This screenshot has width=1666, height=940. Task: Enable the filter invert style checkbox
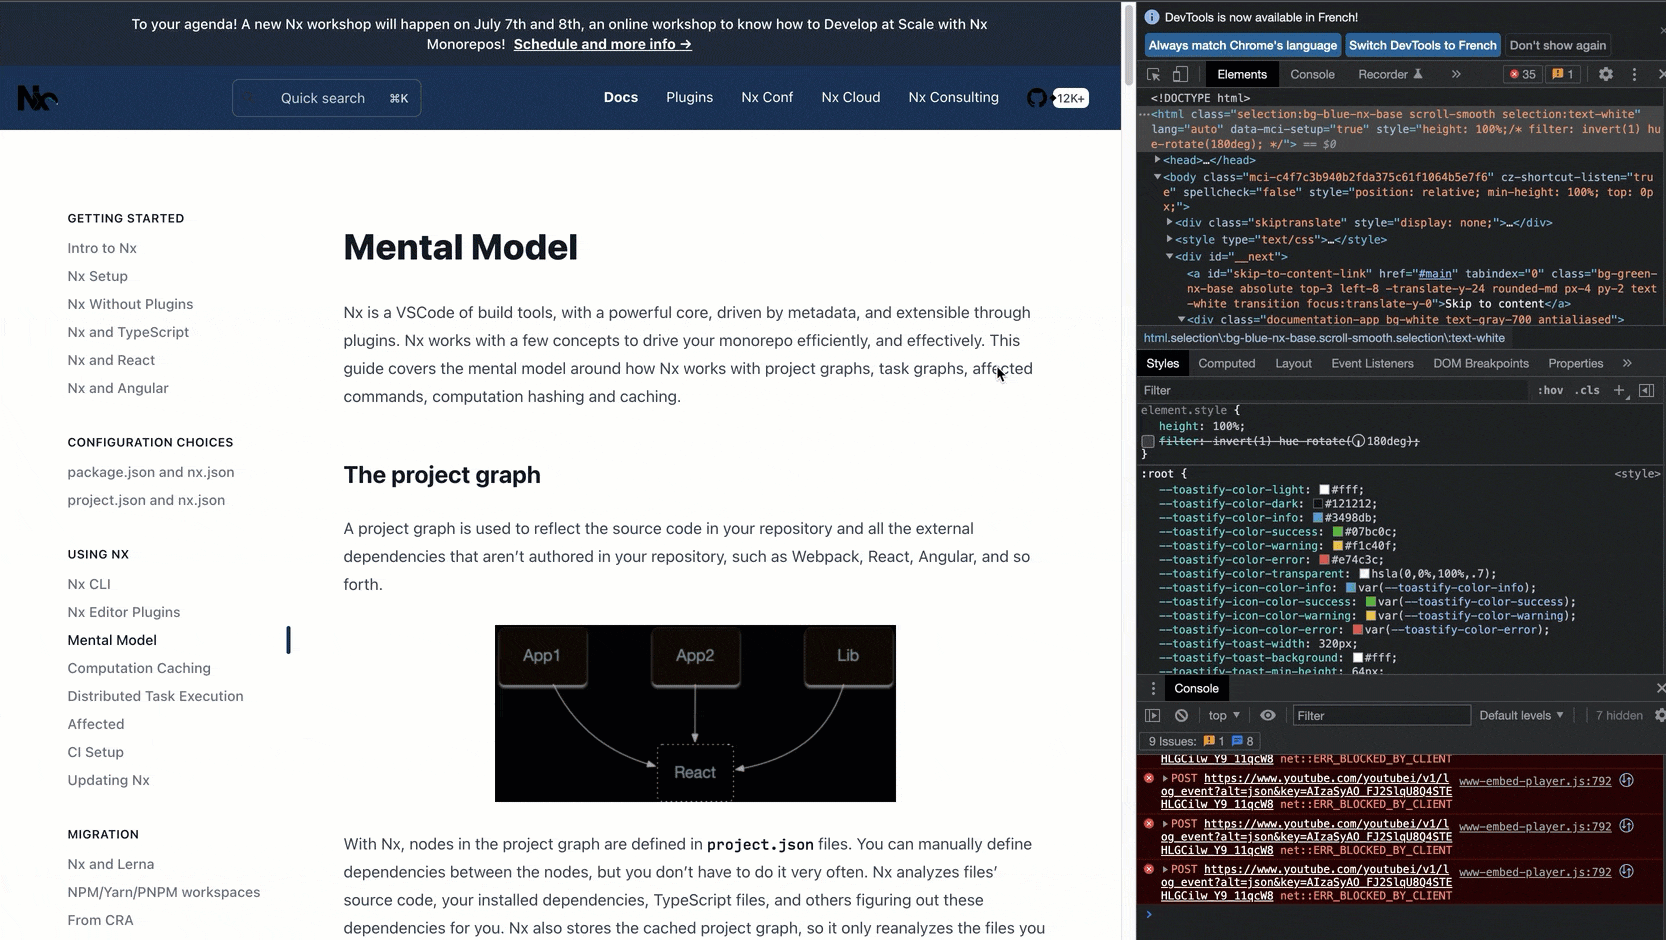[1148, 441]
